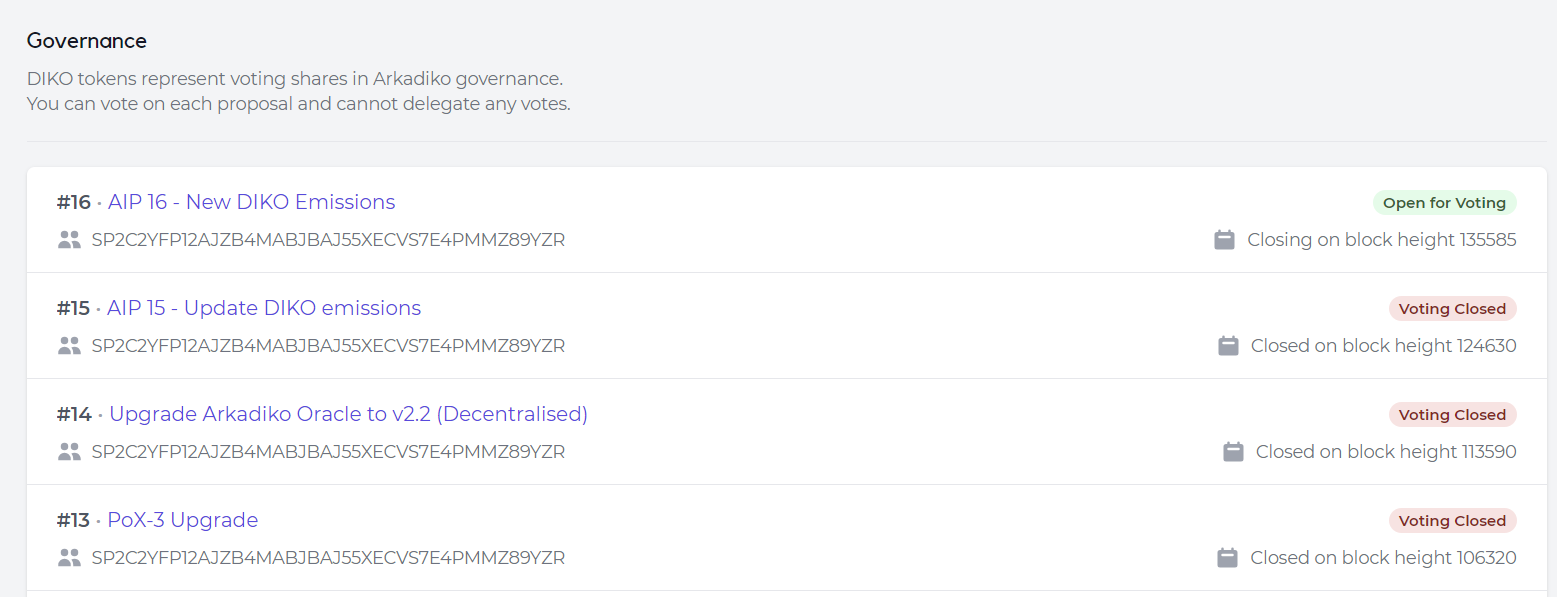This screenshot has height=597, width=1557.
Task: Click Voting Closed badge on proposal #15
Action: click(x=1452, y=309)
